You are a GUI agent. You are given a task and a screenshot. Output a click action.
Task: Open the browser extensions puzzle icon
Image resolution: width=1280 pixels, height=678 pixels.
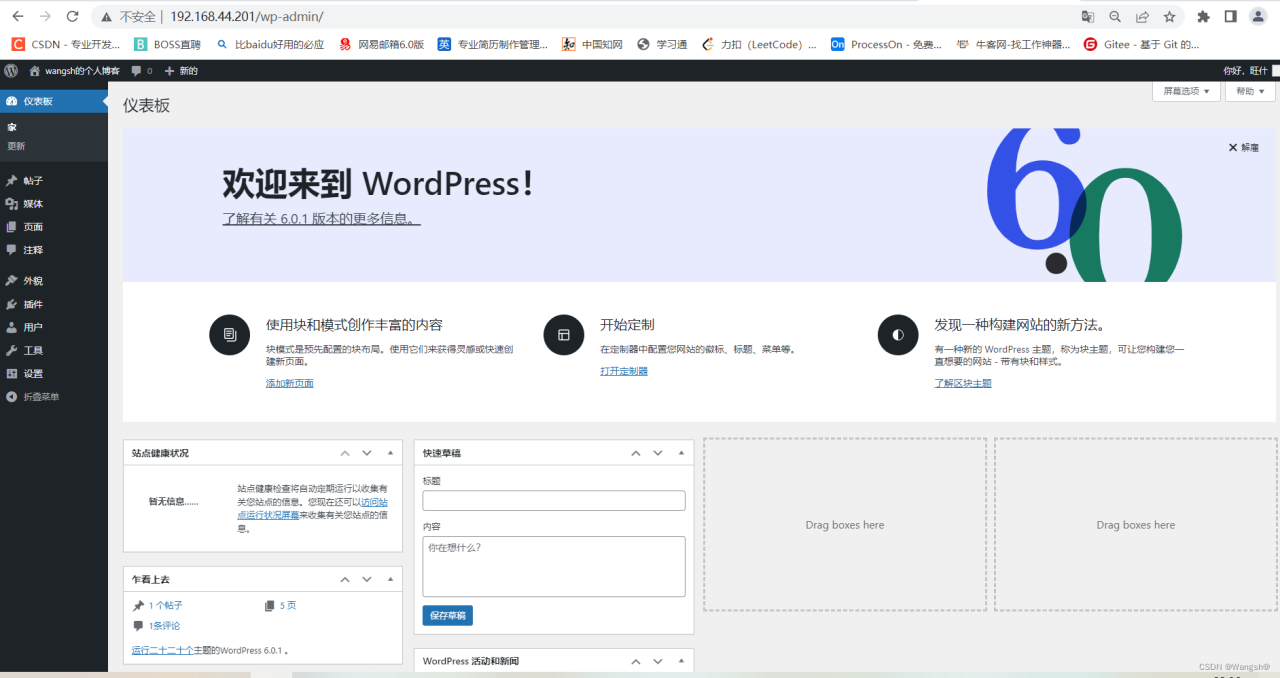click(x=1203, y=16)
